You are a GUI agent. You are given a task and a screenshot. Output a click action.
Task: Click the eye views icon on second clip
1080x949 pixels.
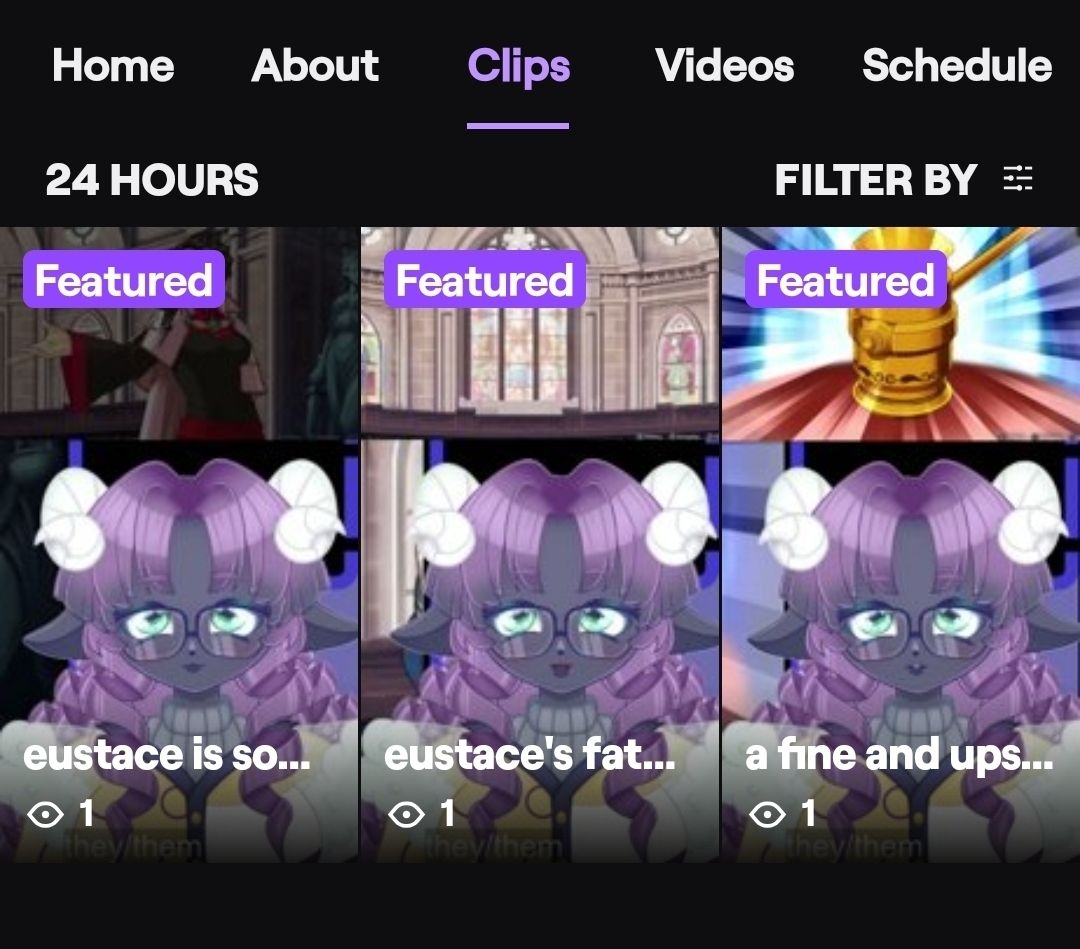(406, 814)
